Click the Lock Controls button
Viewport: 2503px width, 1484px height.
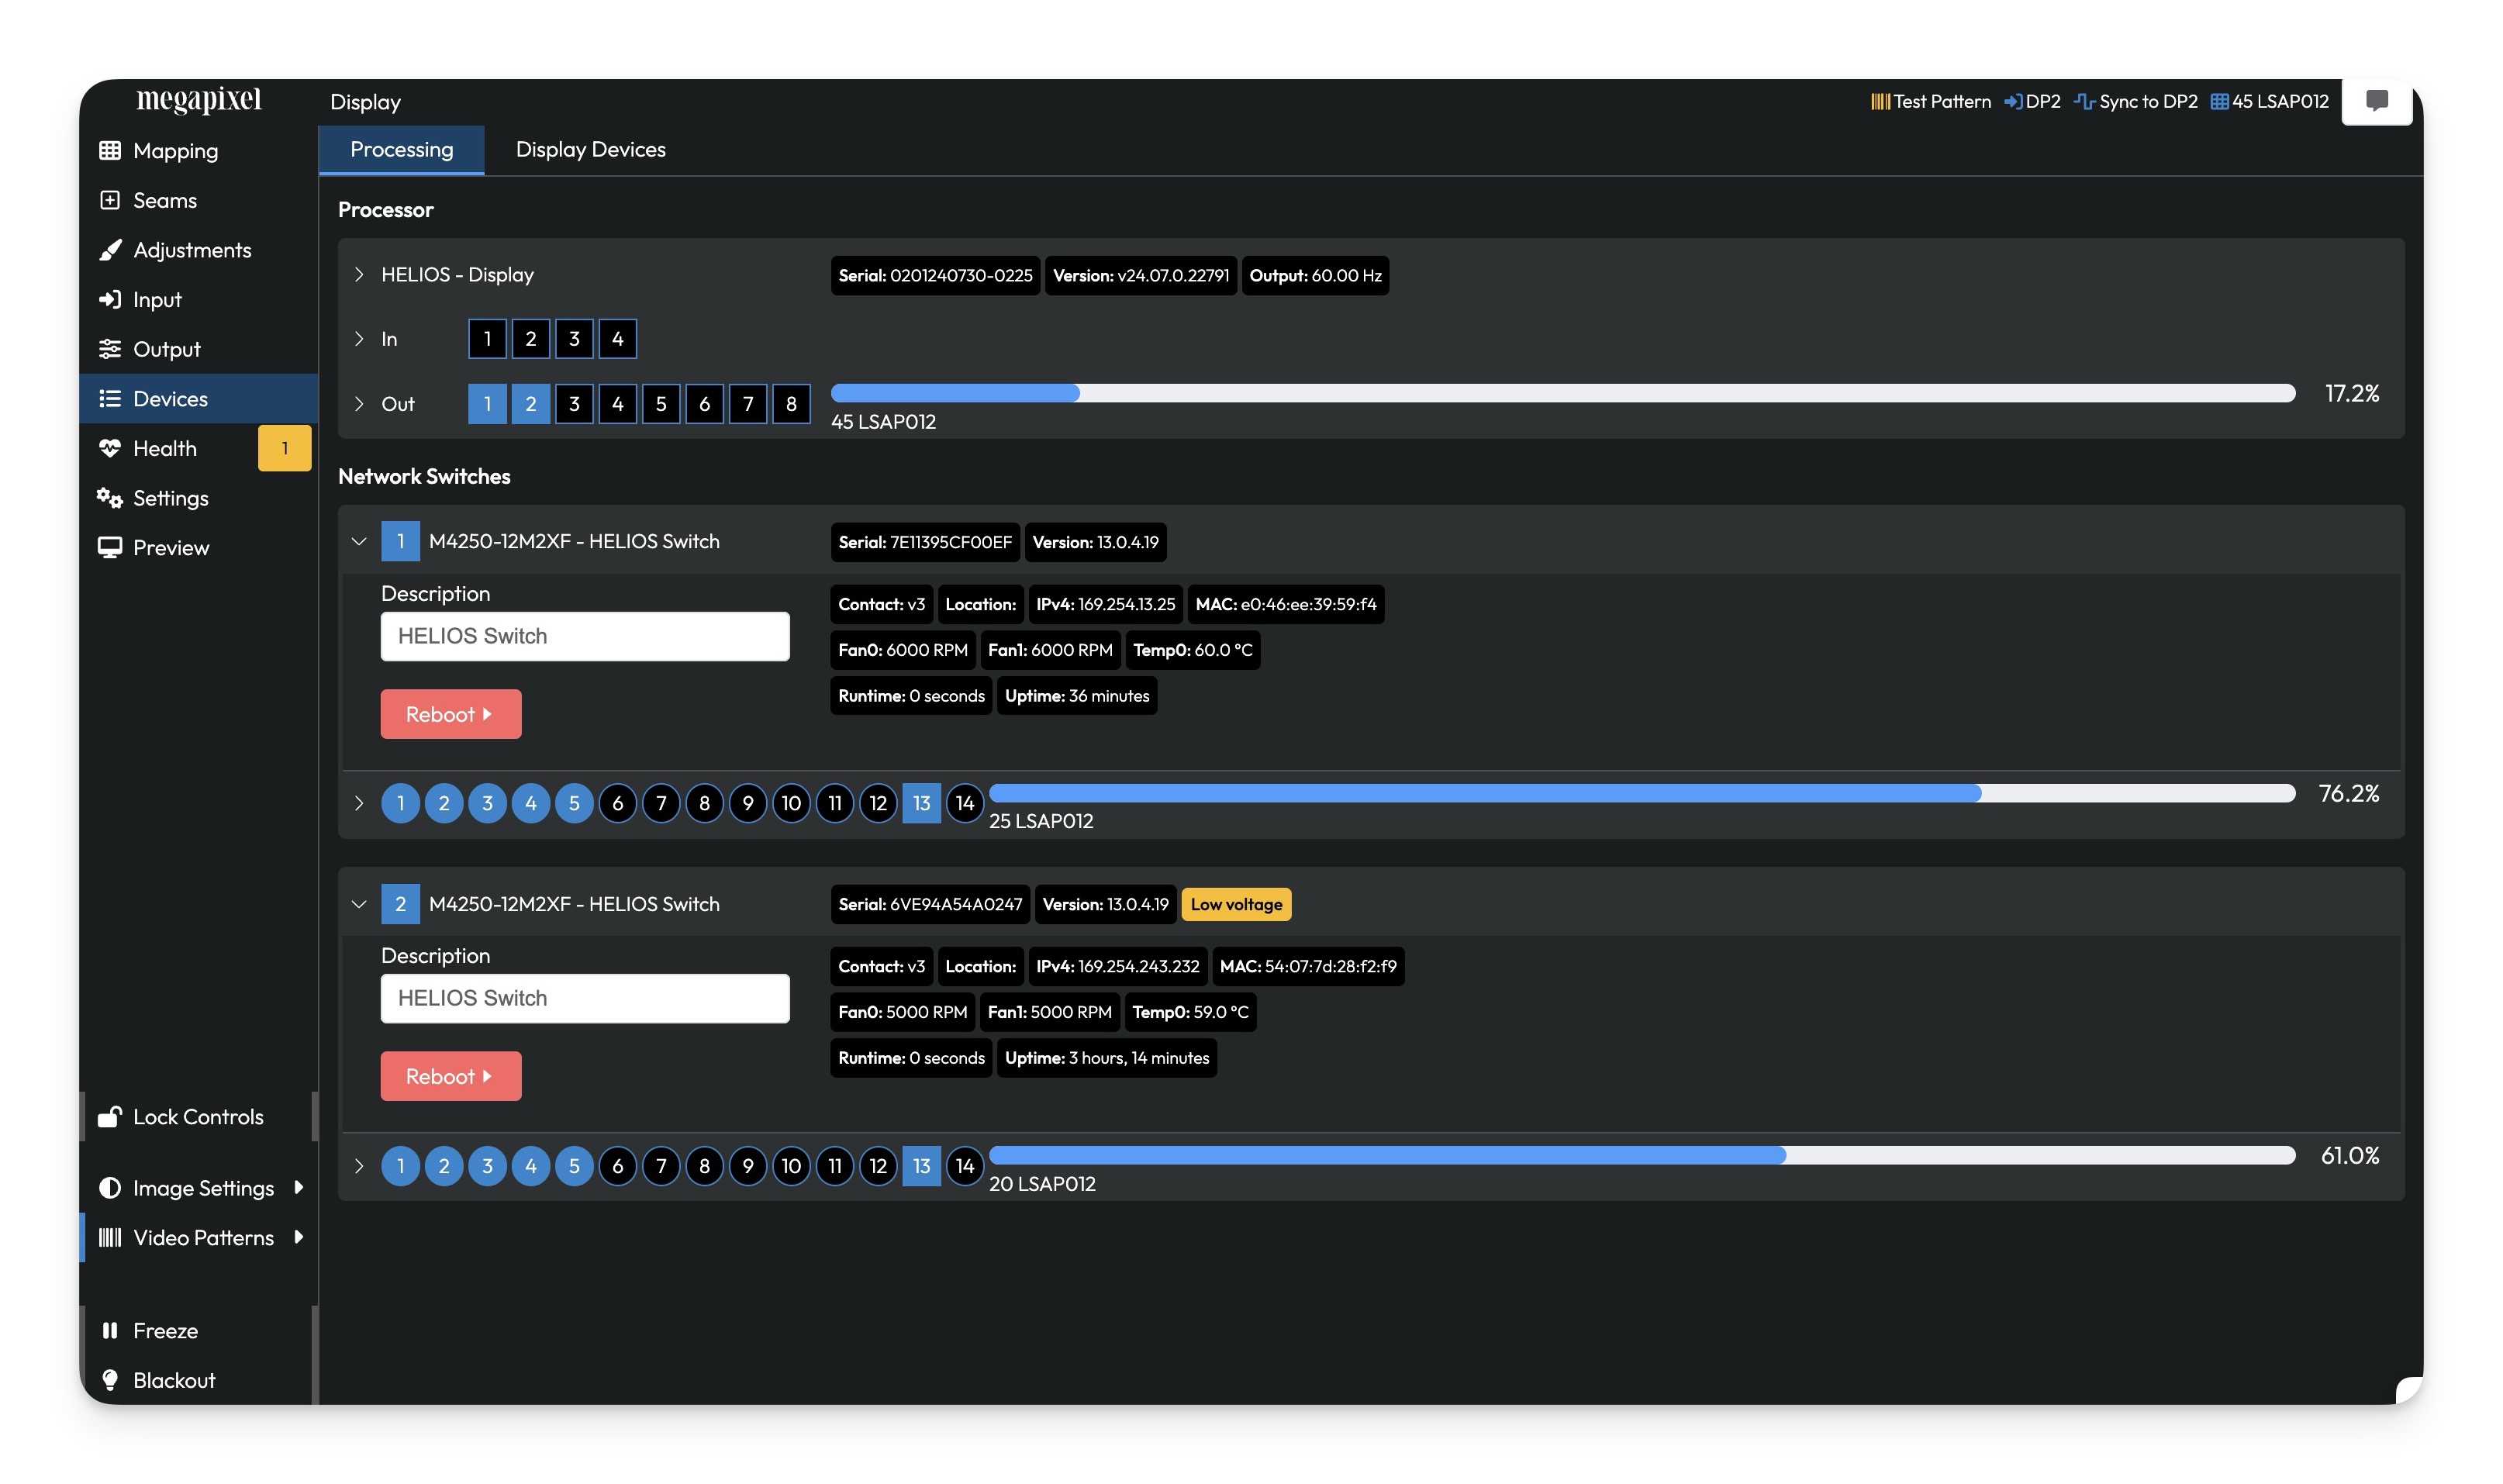[198, 1117]
